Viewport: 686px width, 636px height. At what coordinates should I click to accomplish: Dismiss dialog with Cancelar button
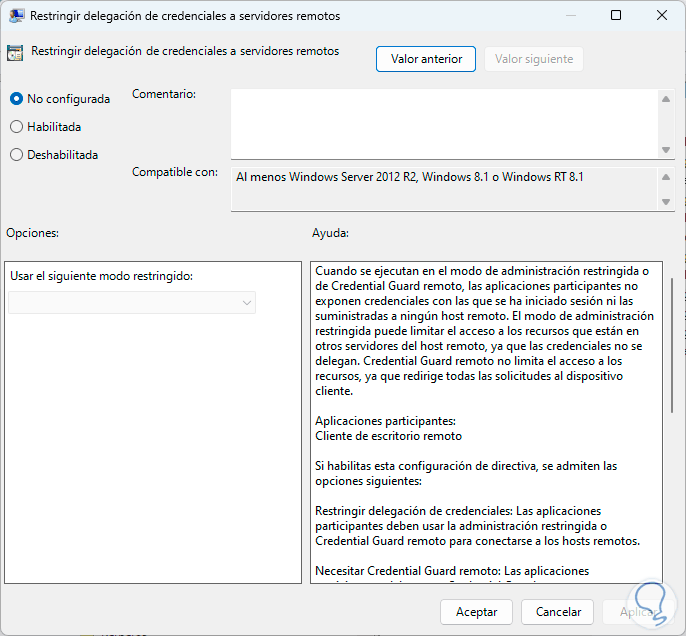(x=558, y=612)
